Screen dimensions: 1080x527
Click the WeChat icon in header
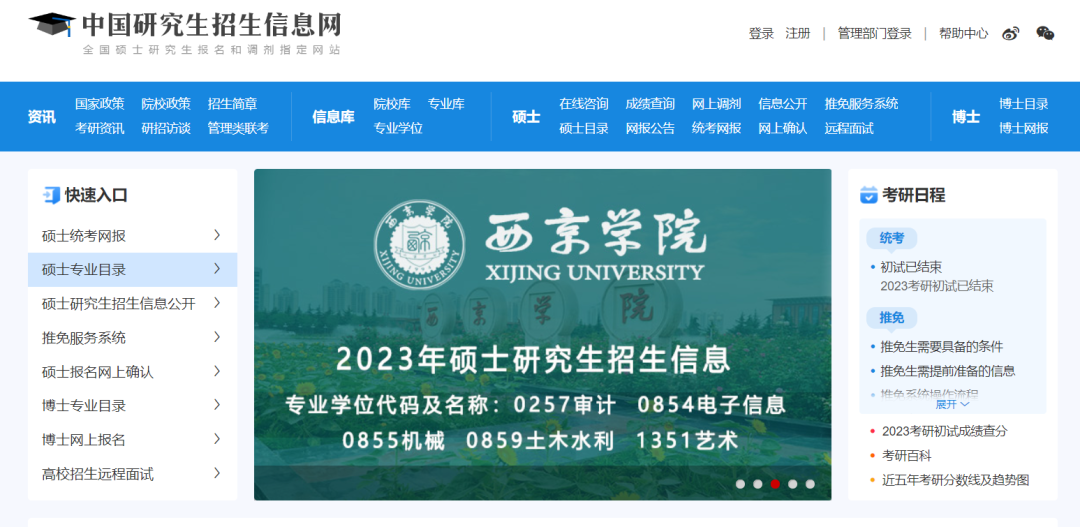[1045, 34]
